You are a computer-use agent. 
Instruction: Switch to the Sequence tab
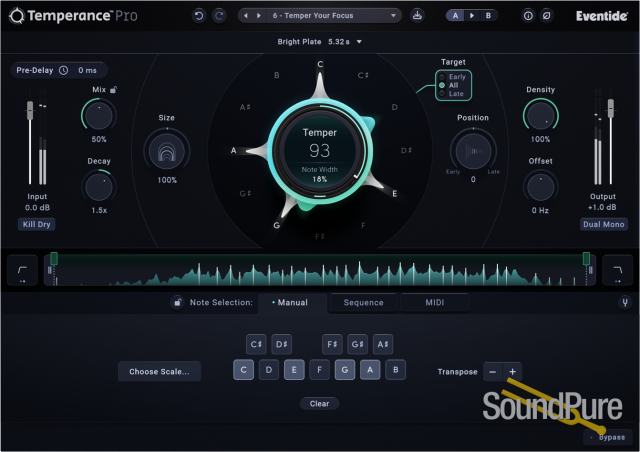(363, 303)
